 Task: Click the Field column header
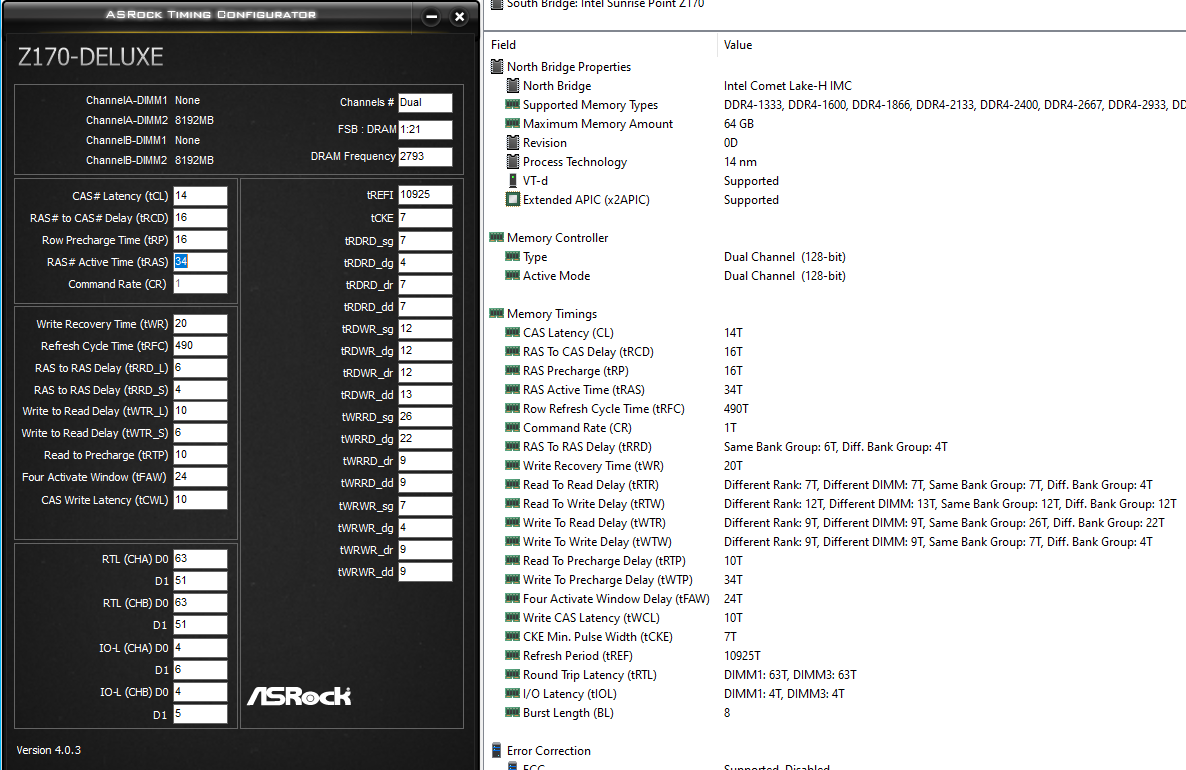pos(503,45)
